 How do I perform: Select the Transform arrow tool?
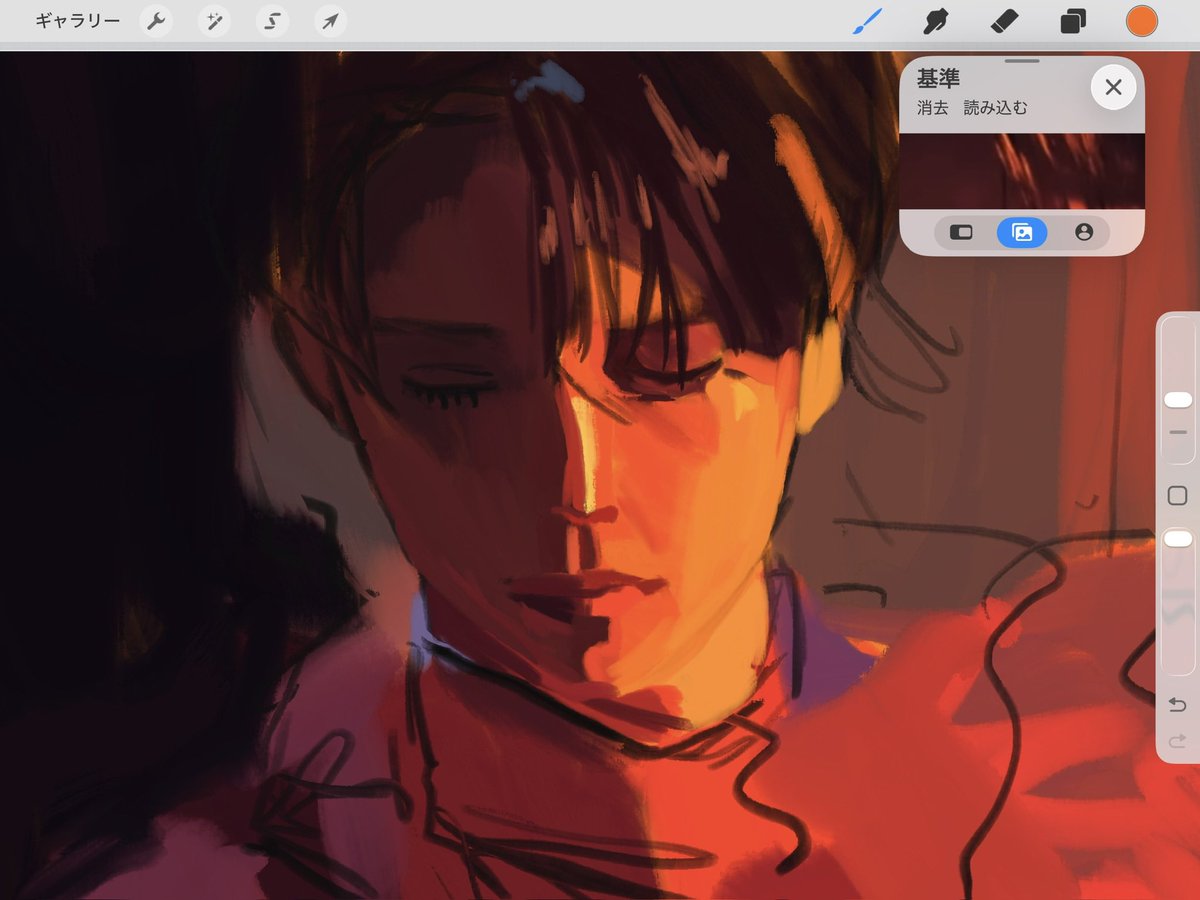tap(330, 21)
